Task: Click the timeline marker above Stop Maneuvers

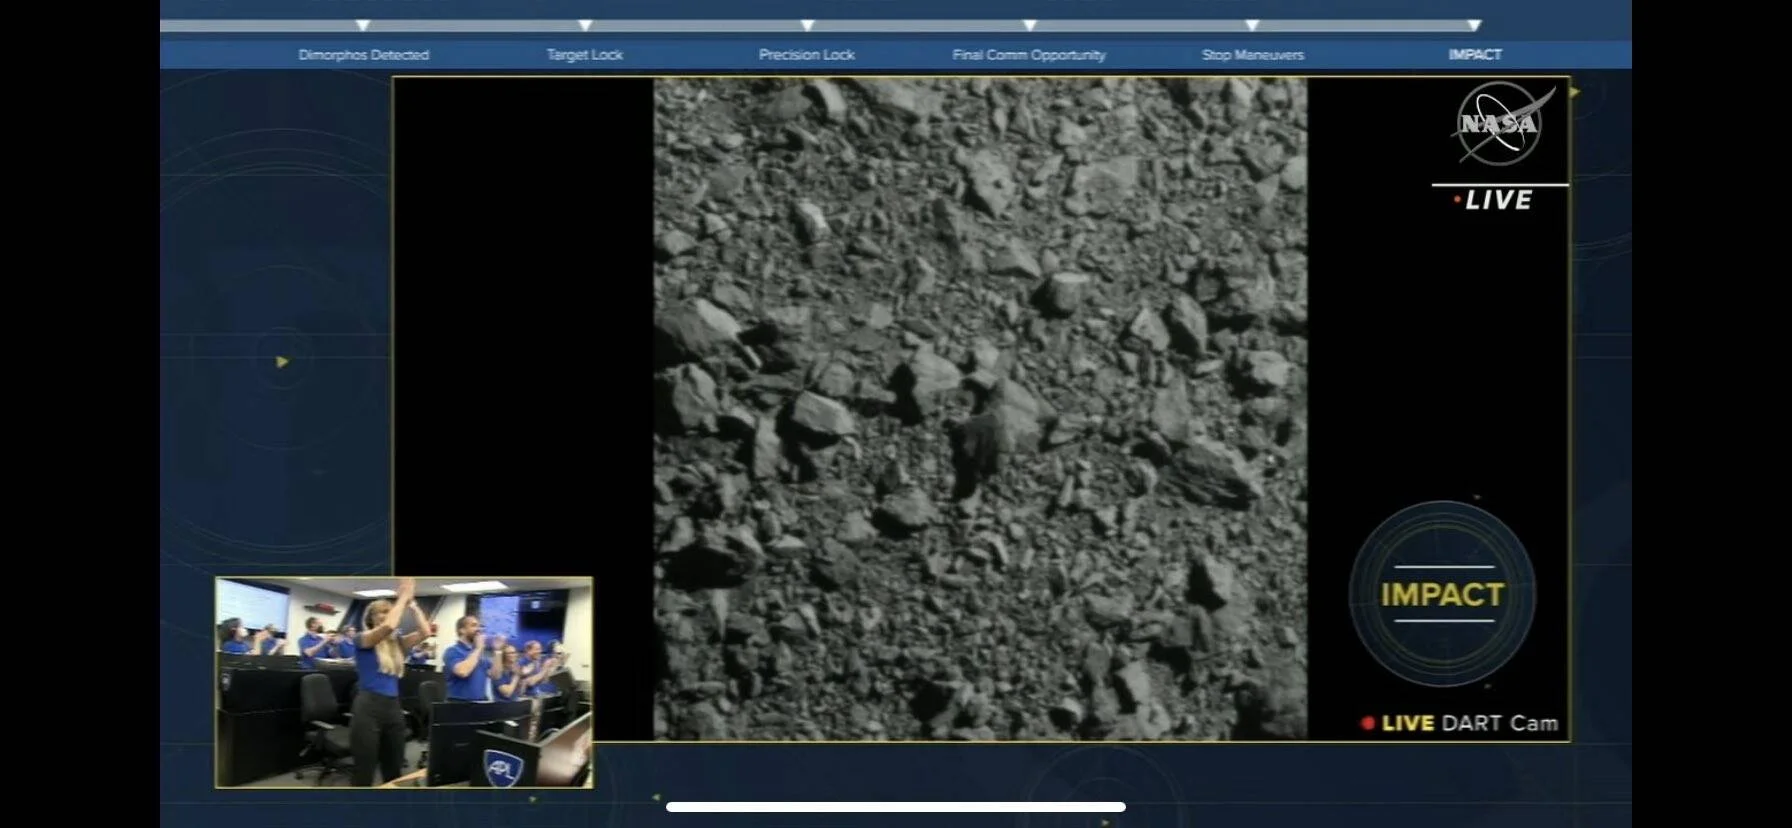Action: tap(1252, 25)
